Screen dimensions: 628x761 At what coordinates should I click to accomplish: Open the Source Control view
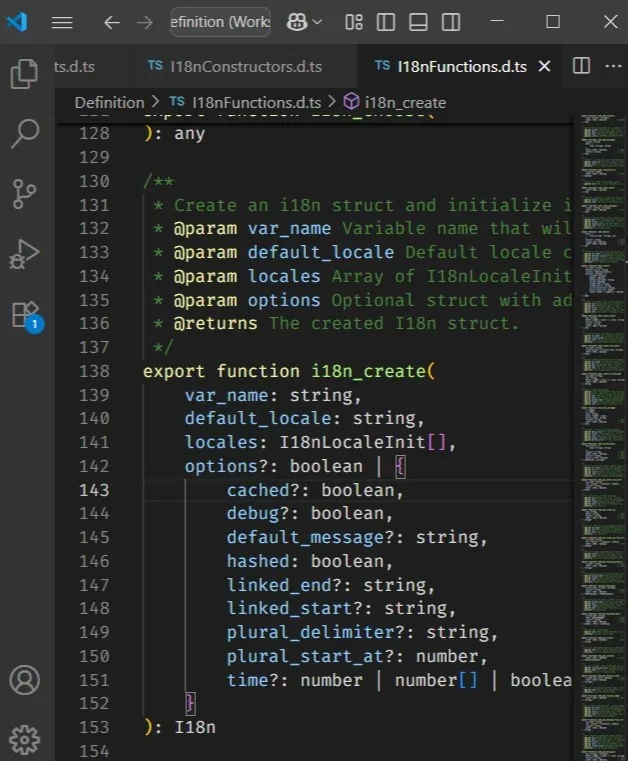pos(24,194)
